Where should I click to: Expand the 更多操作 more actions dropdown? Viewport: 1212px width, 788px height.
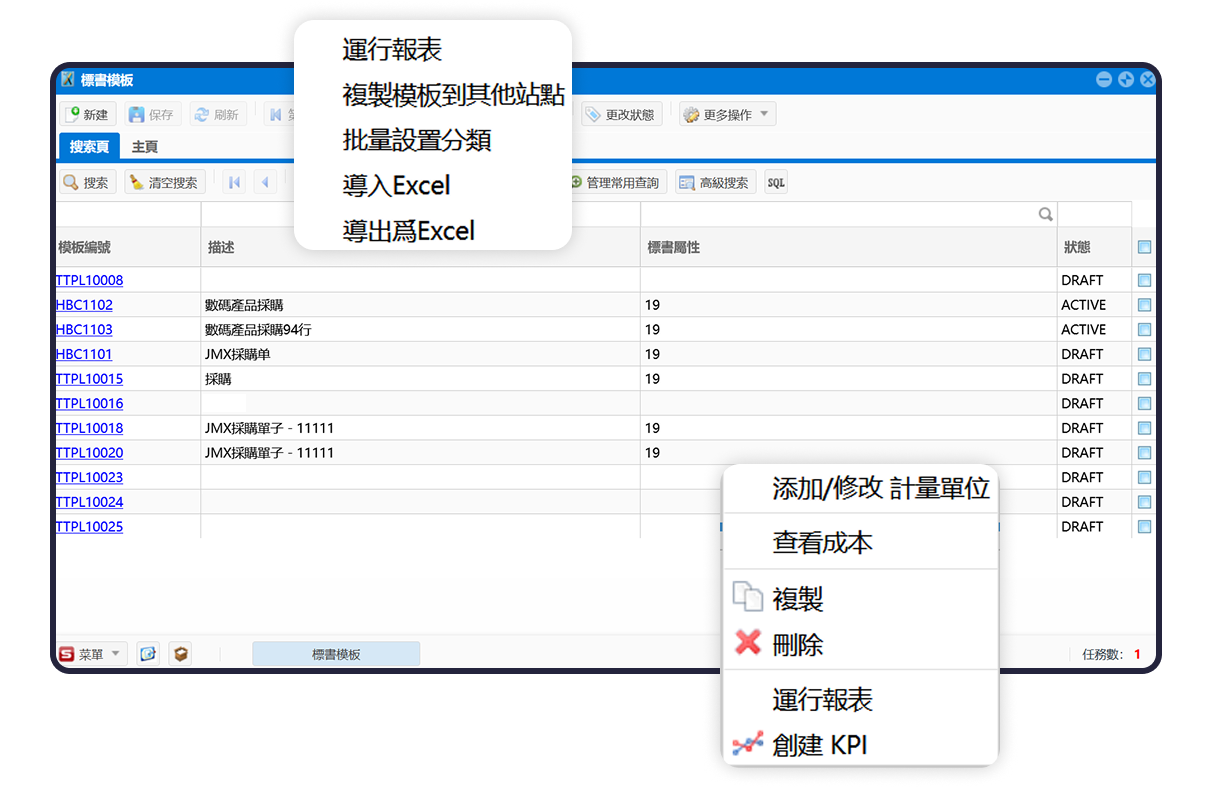click(727, 115)
